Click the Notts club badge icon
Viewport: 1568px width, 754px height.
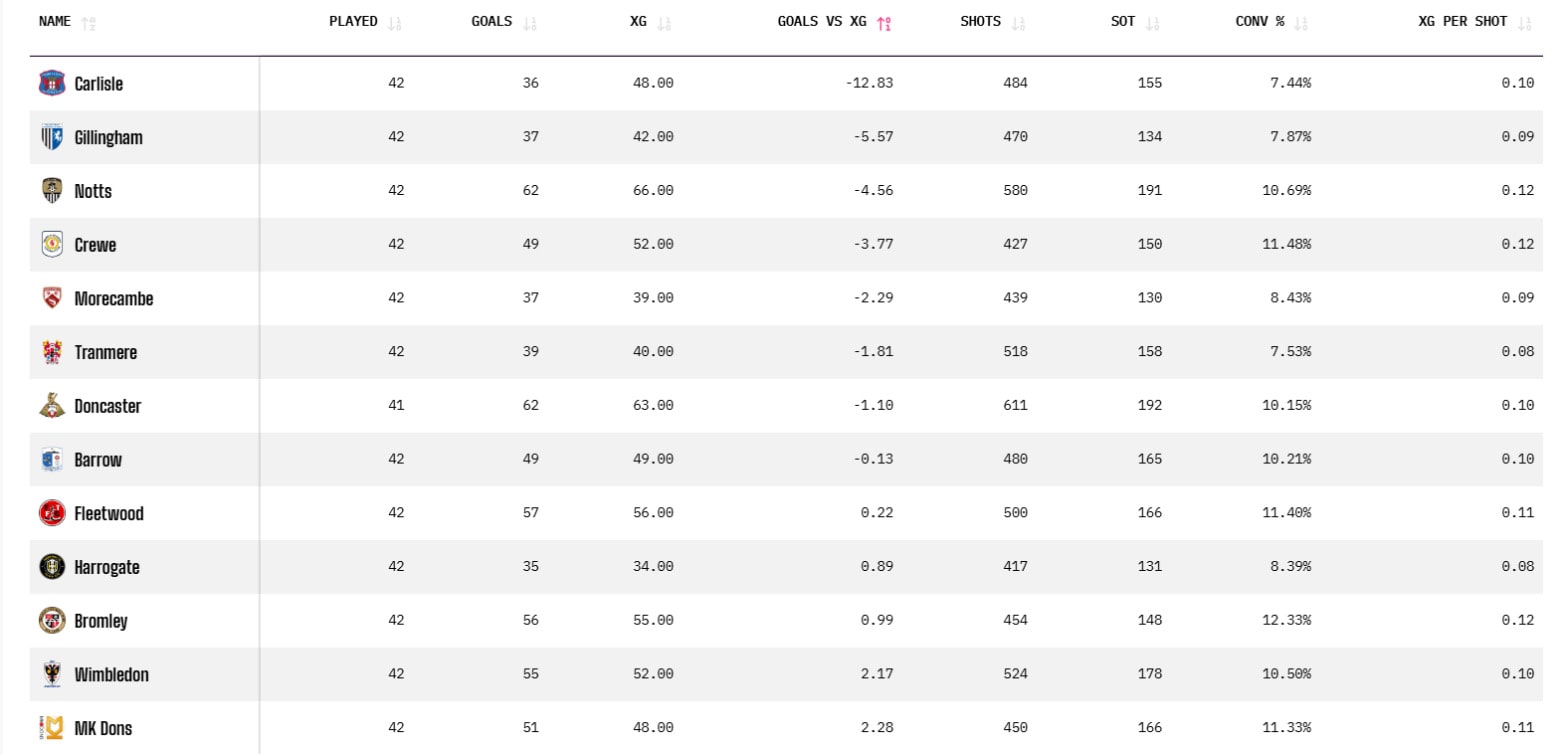[x=51, y=191]
